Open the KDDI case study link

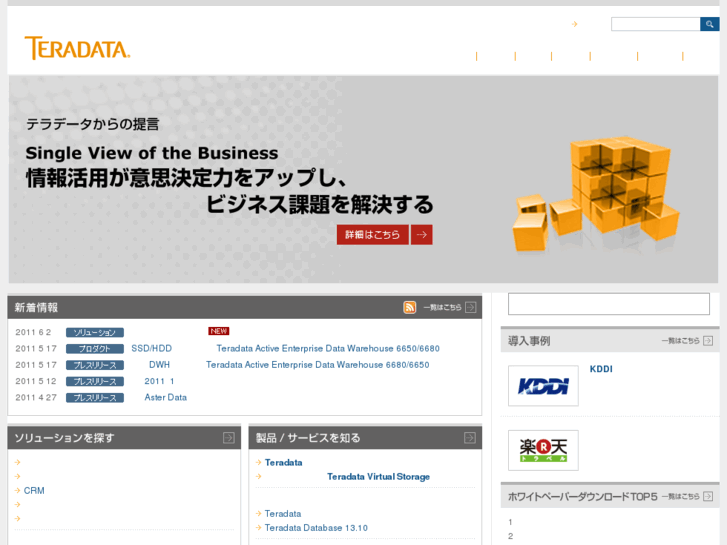click(601, 369)
